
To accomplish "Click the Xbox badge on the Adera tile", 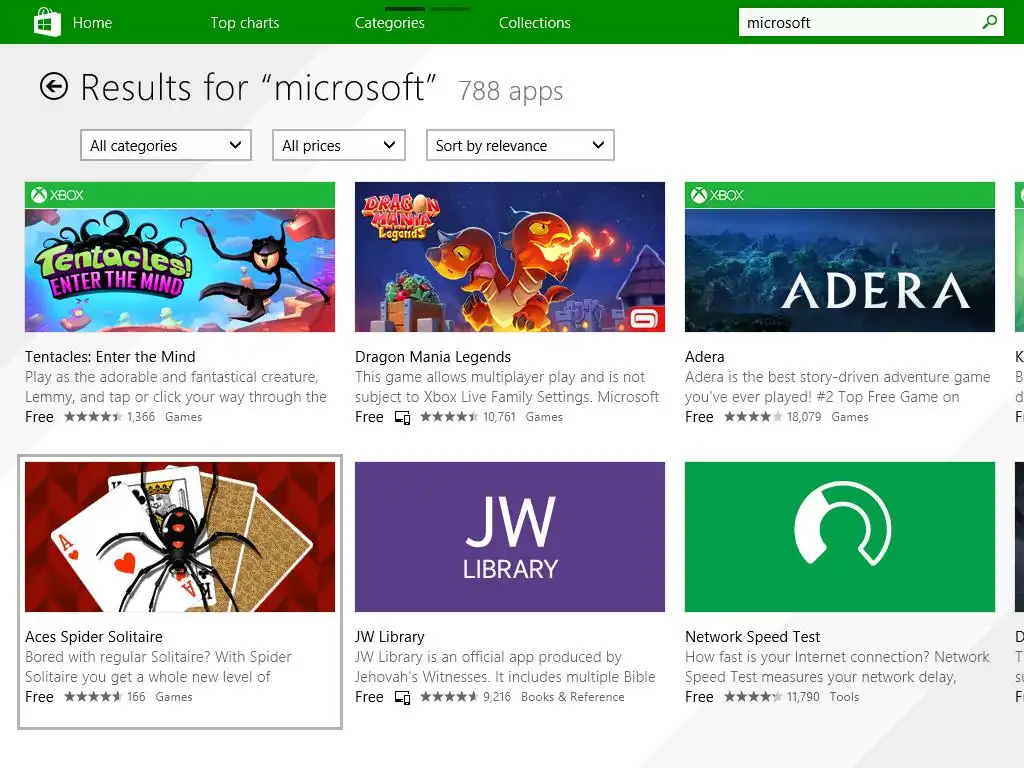I will coord(718,195).
